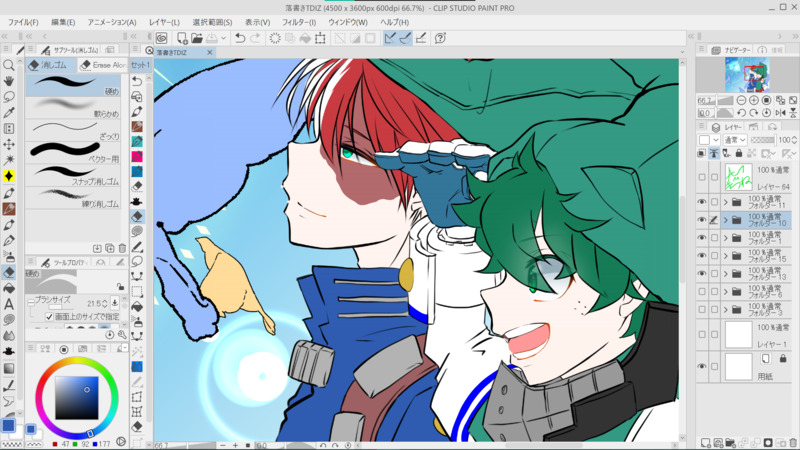This screenshot has width=800, height=450.
Task: Open レイヤー(L) menu
Action: [x=164, y=22]
